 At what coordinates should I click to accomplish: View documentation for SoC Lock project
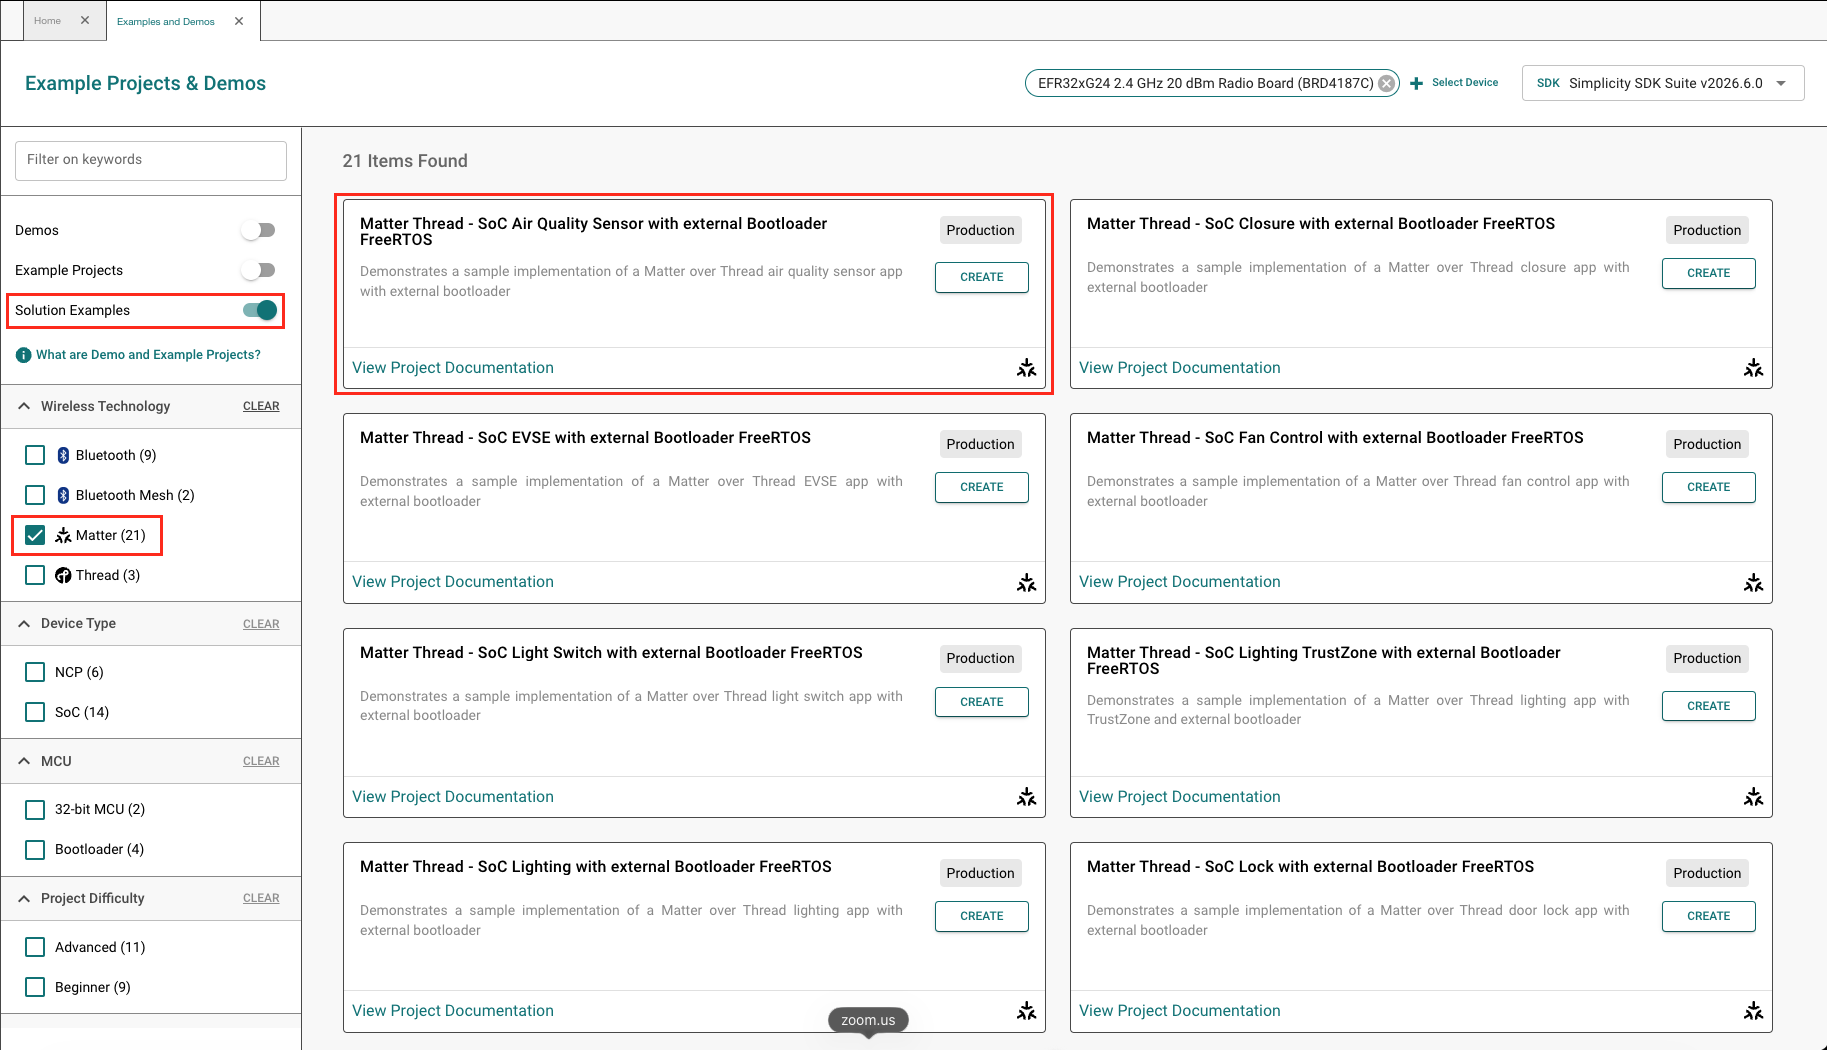pos(1180,1011)
